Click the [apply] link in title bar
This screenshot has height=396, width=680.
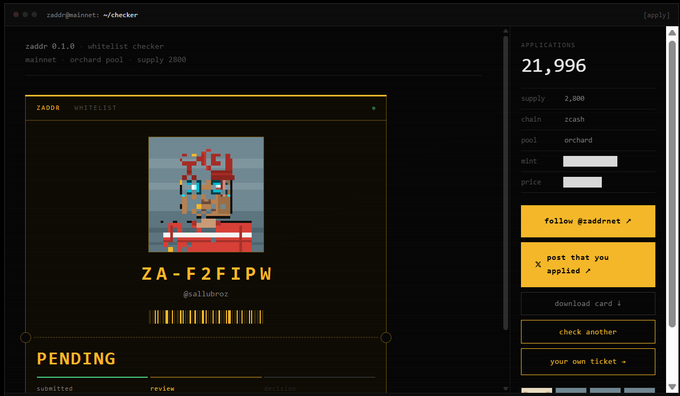(656, 15)
